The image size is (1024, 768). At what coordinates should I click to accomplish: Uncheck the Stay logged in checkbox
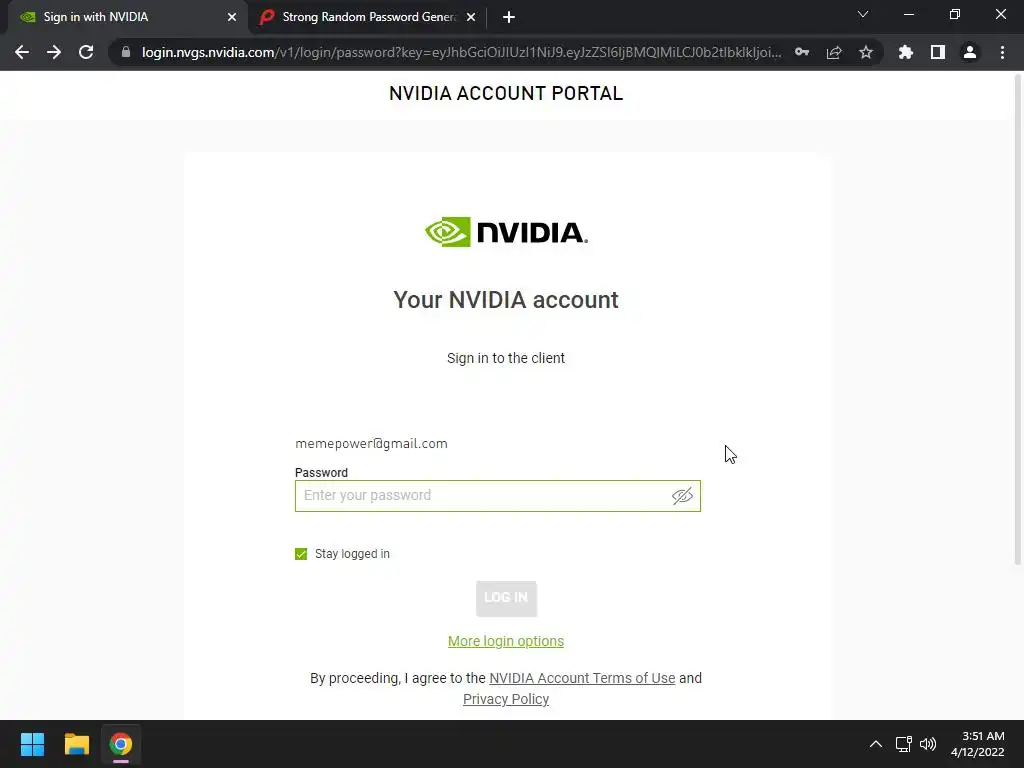[x=301, y=554]
